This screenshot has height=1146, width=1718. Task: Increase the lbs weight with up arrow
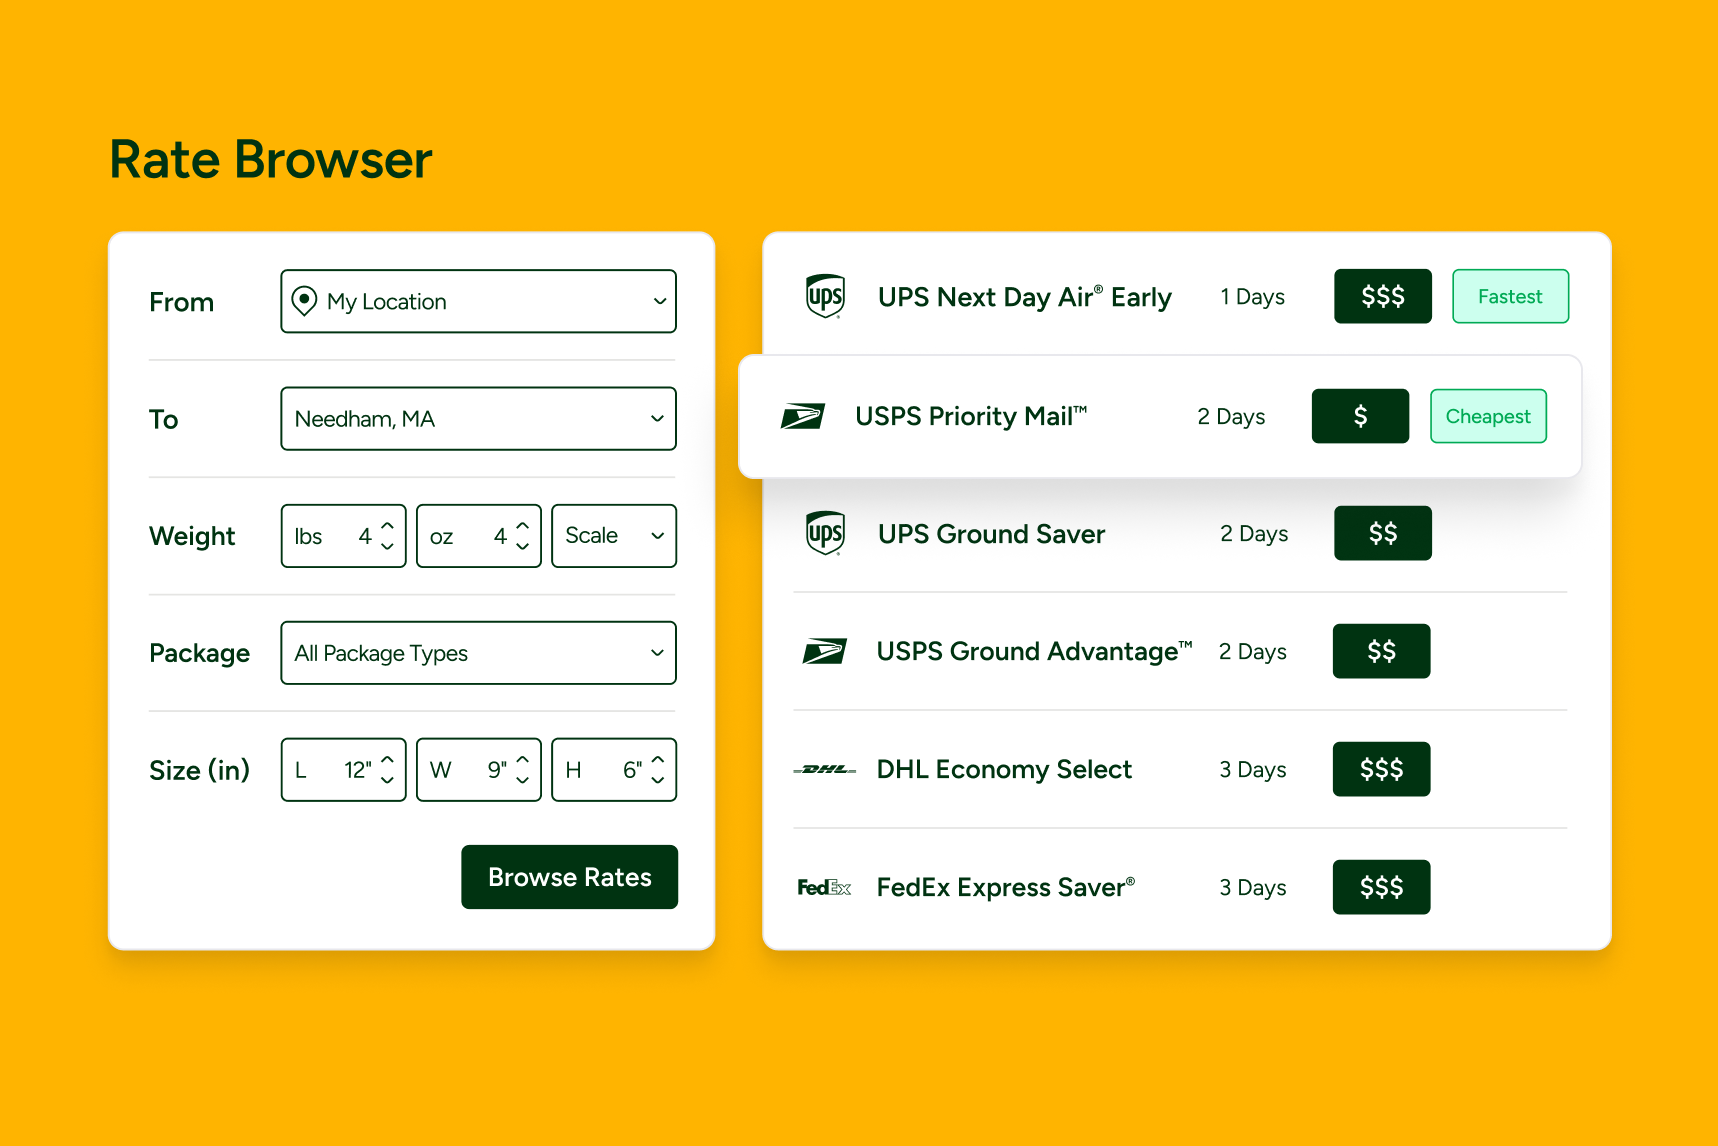tap(388, 526)
